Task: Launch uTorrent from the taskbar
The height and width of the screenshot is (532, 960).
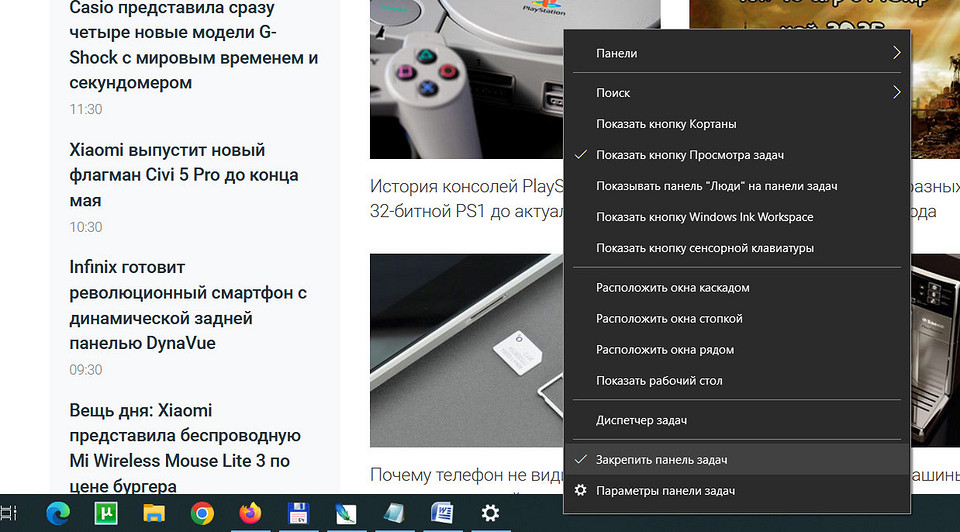Action: pos(106,513)
